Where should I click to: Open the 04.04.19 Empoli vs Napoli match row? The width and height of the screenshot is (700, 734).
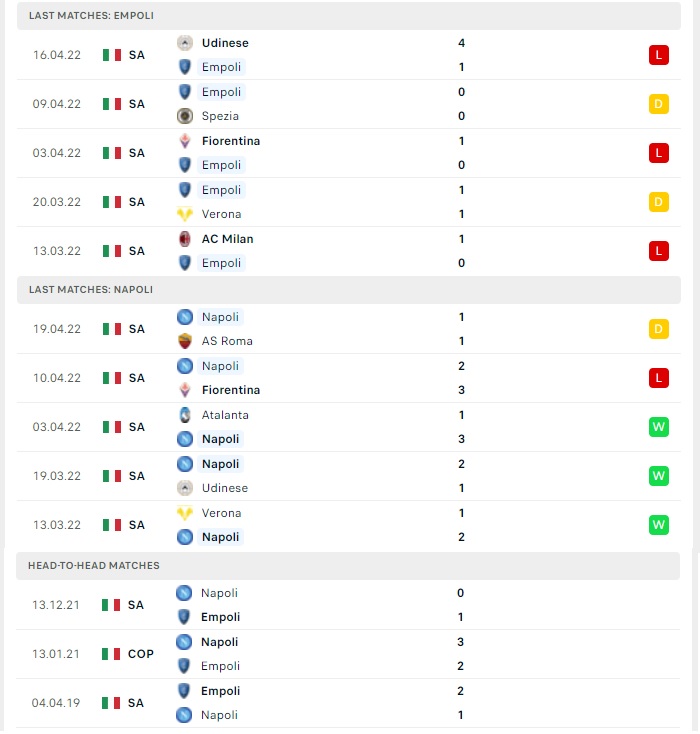click(348, 703)
